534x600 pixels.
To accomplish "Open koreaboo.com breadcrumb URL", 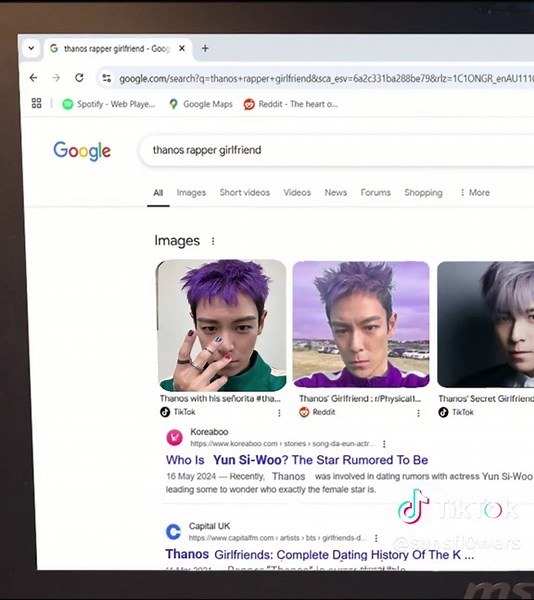I will [x=282, y=443].
